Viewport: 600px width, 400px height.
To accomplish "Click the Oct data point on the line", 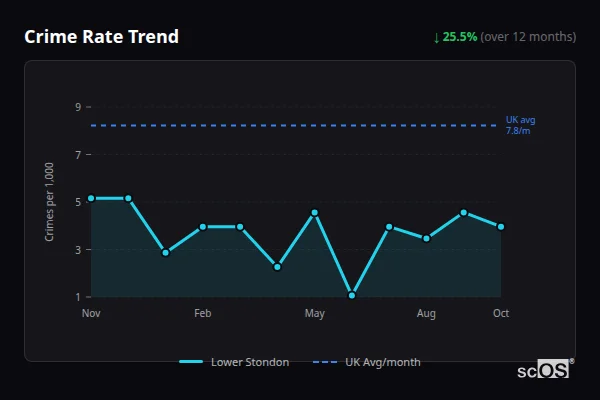I will pyautogui.click(x=501, y=227).
